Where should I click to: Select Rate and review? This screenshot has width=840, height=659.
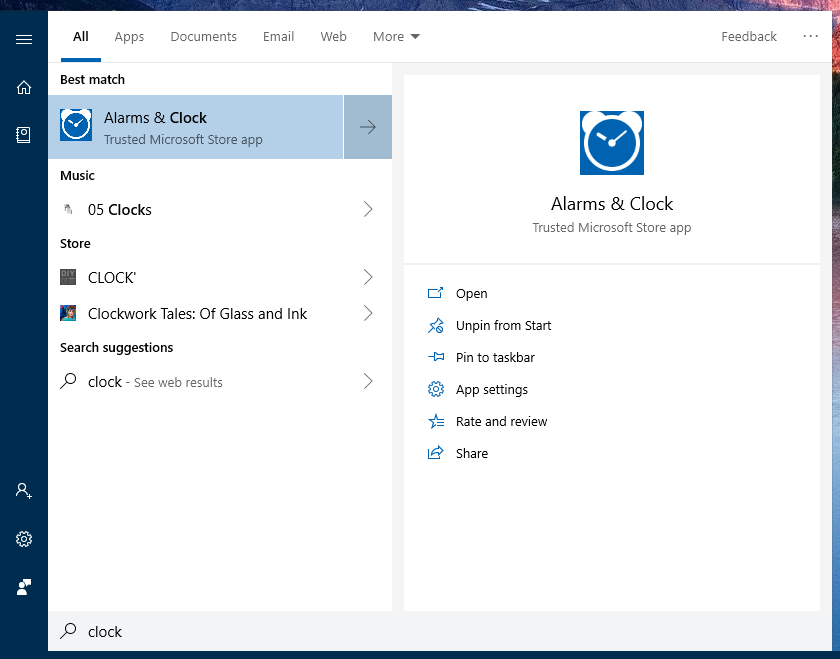tap(501, 421)
